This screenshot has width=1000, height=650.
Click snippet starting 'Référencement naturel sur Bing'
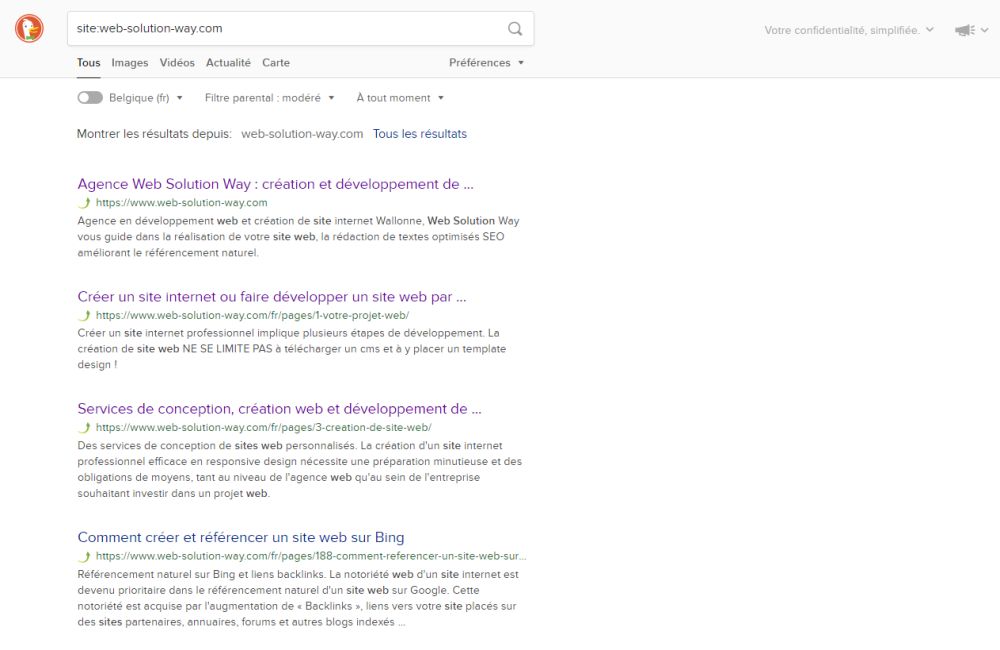tap(298, 598)
